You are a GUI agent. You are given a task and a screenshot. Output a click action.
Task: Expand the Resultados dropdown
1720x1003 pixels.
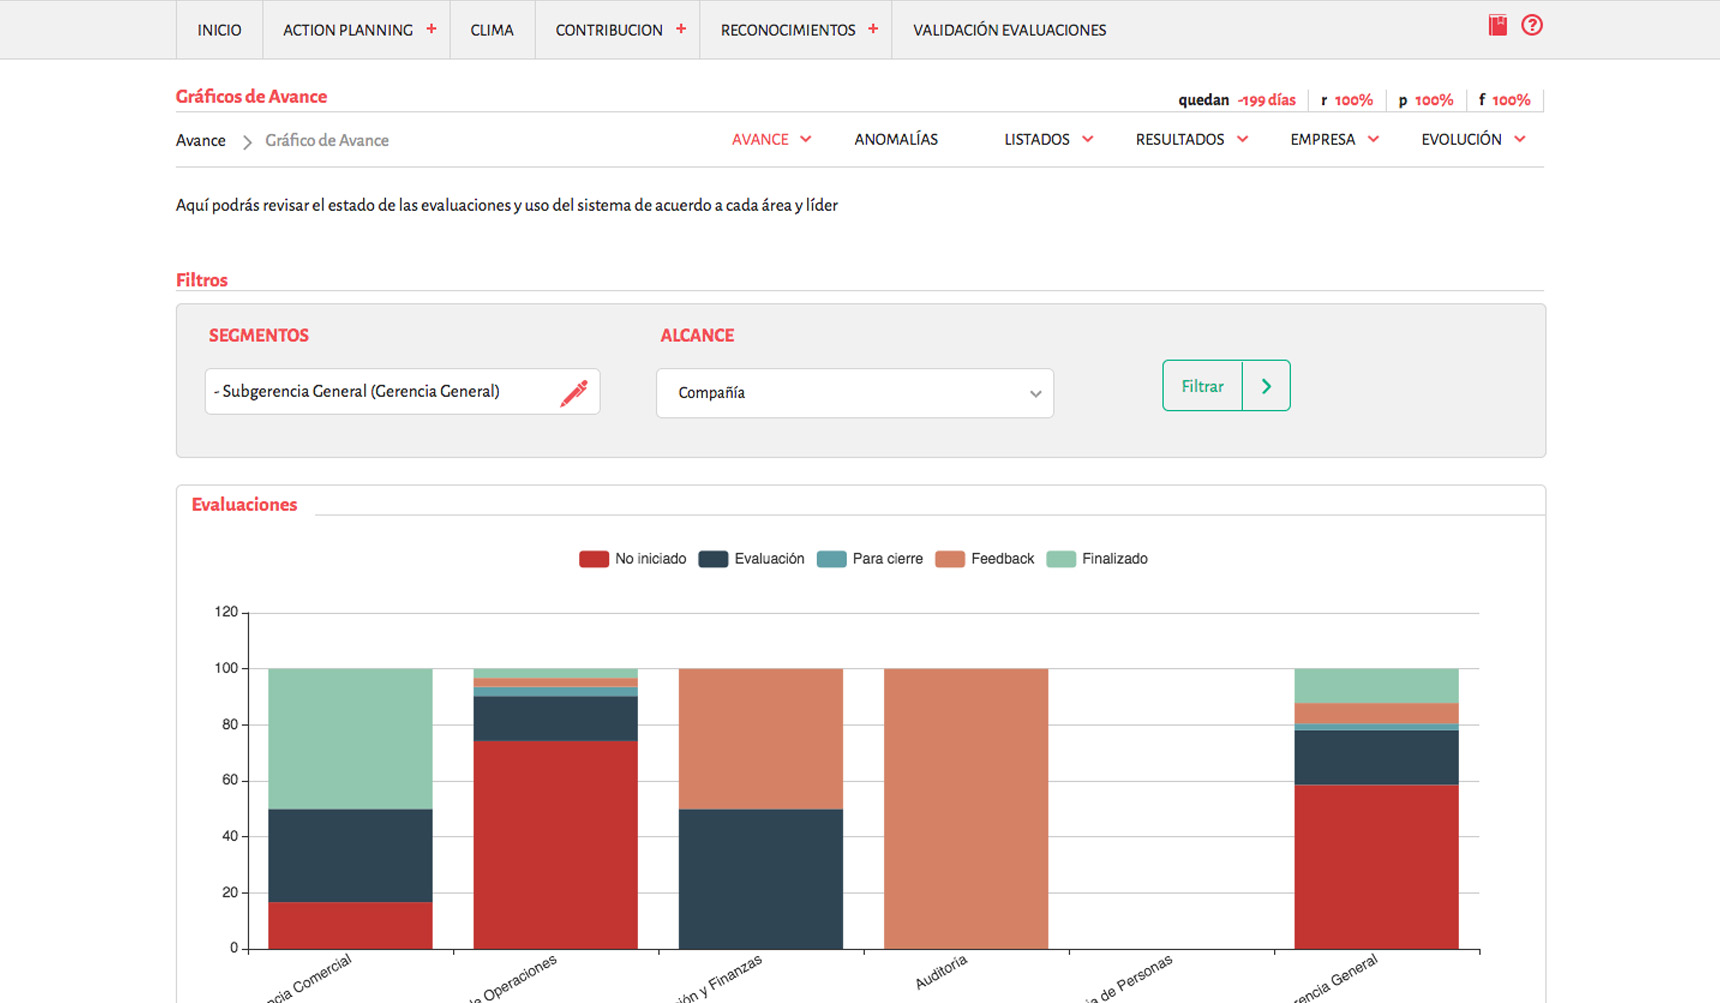[x=1192, y=139]
